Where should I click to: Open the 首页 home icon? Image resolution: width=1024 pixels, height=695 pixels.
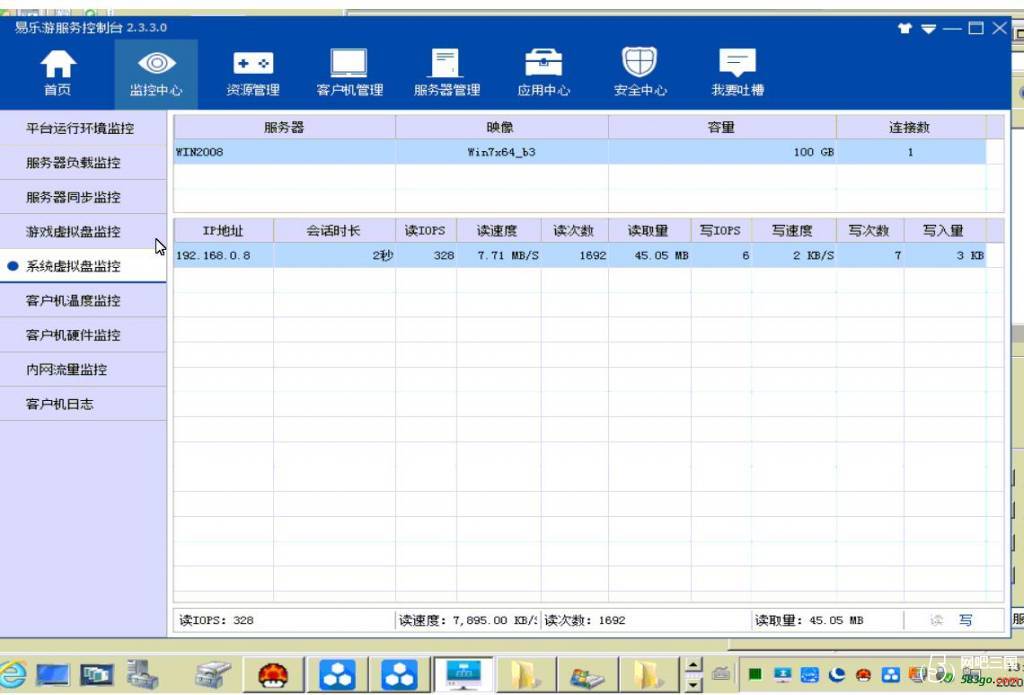pyautogui.click(x=58, y=74)
